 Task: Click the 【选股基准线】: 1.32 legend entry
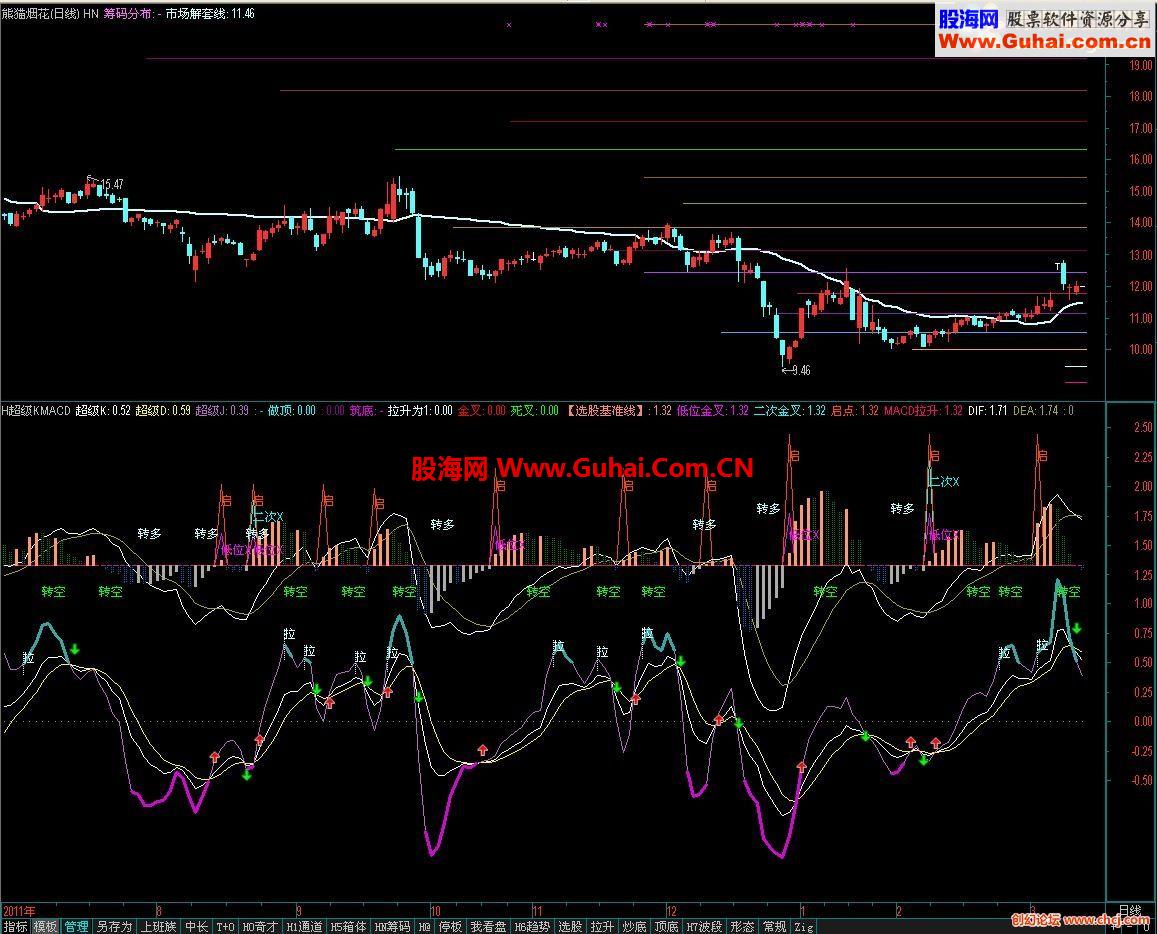click(618, 410)
